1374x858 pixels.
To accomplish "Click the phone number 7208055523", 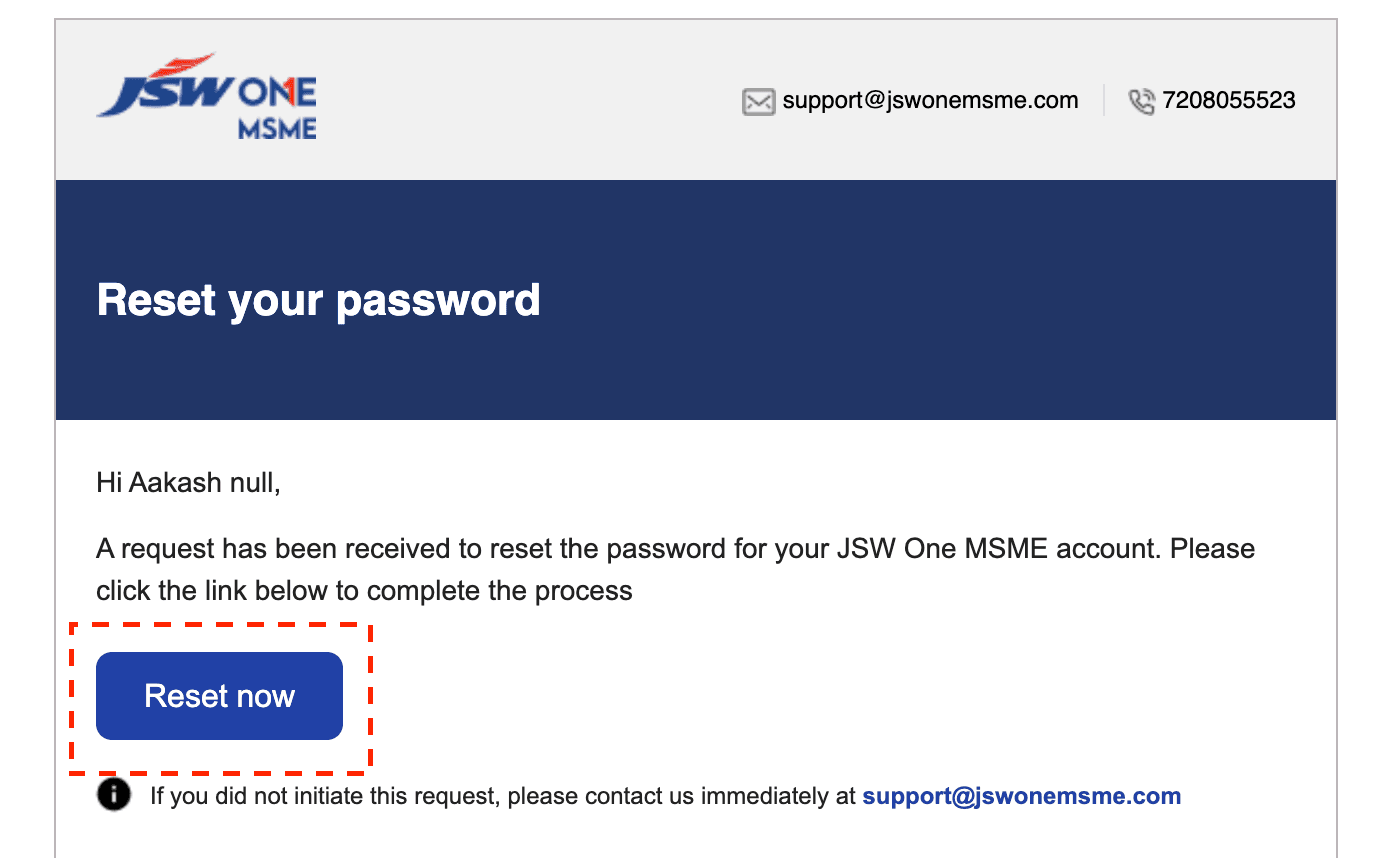I will pyautogui.click(x=1229, y=100).
